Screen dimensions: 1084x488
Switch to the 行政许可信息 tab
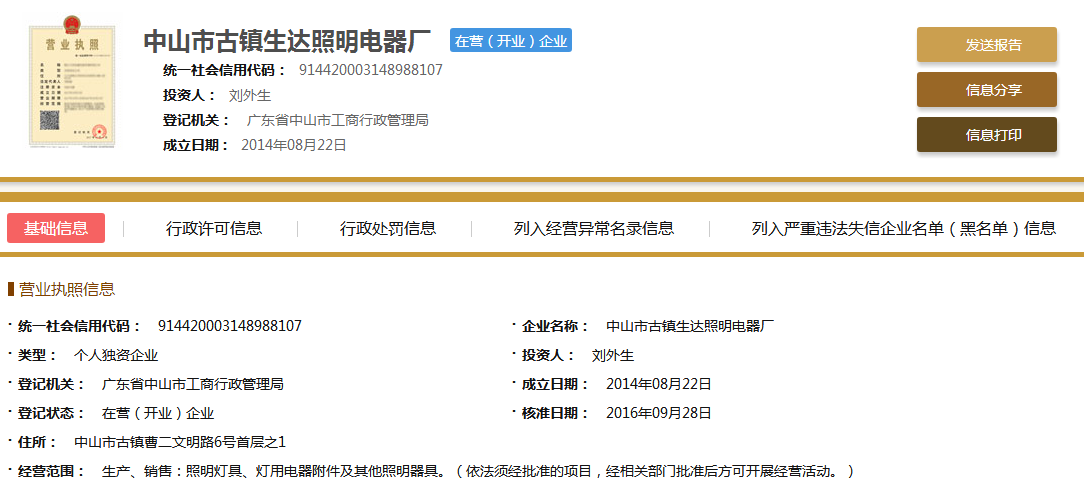tap(214, 228)
